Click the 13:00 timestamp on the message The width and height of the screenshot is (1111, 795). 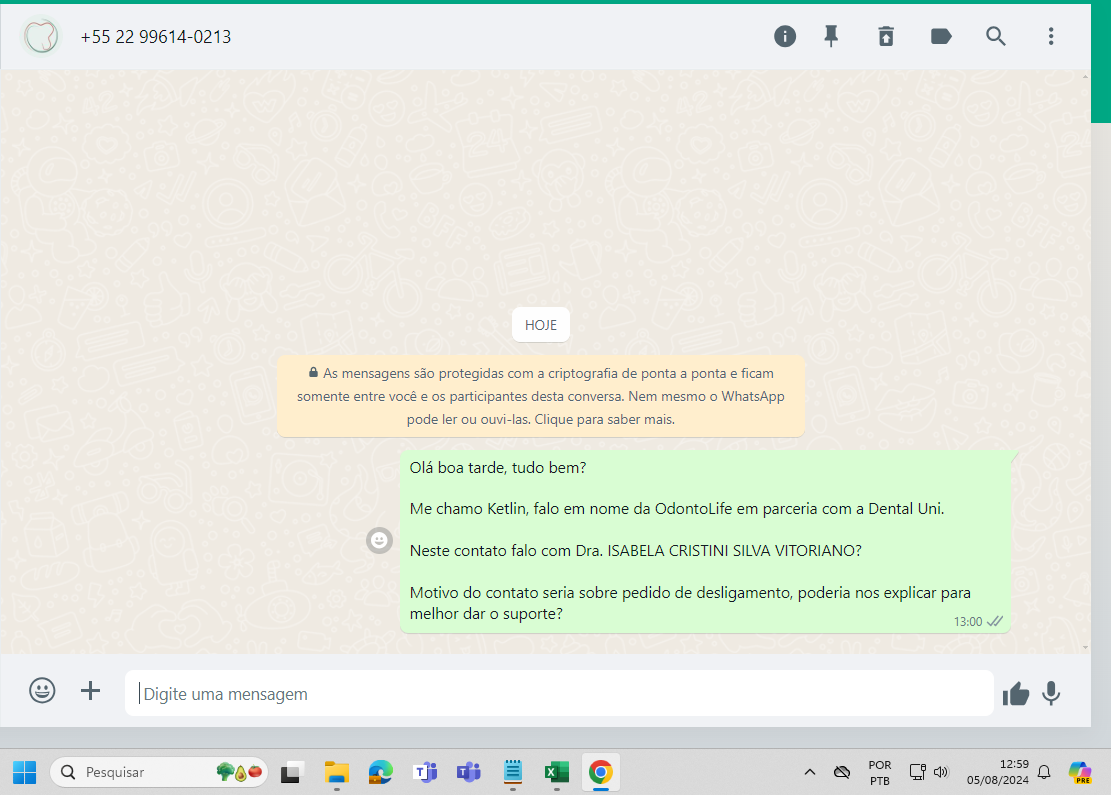pyautogui.click(x=968, y=621)
